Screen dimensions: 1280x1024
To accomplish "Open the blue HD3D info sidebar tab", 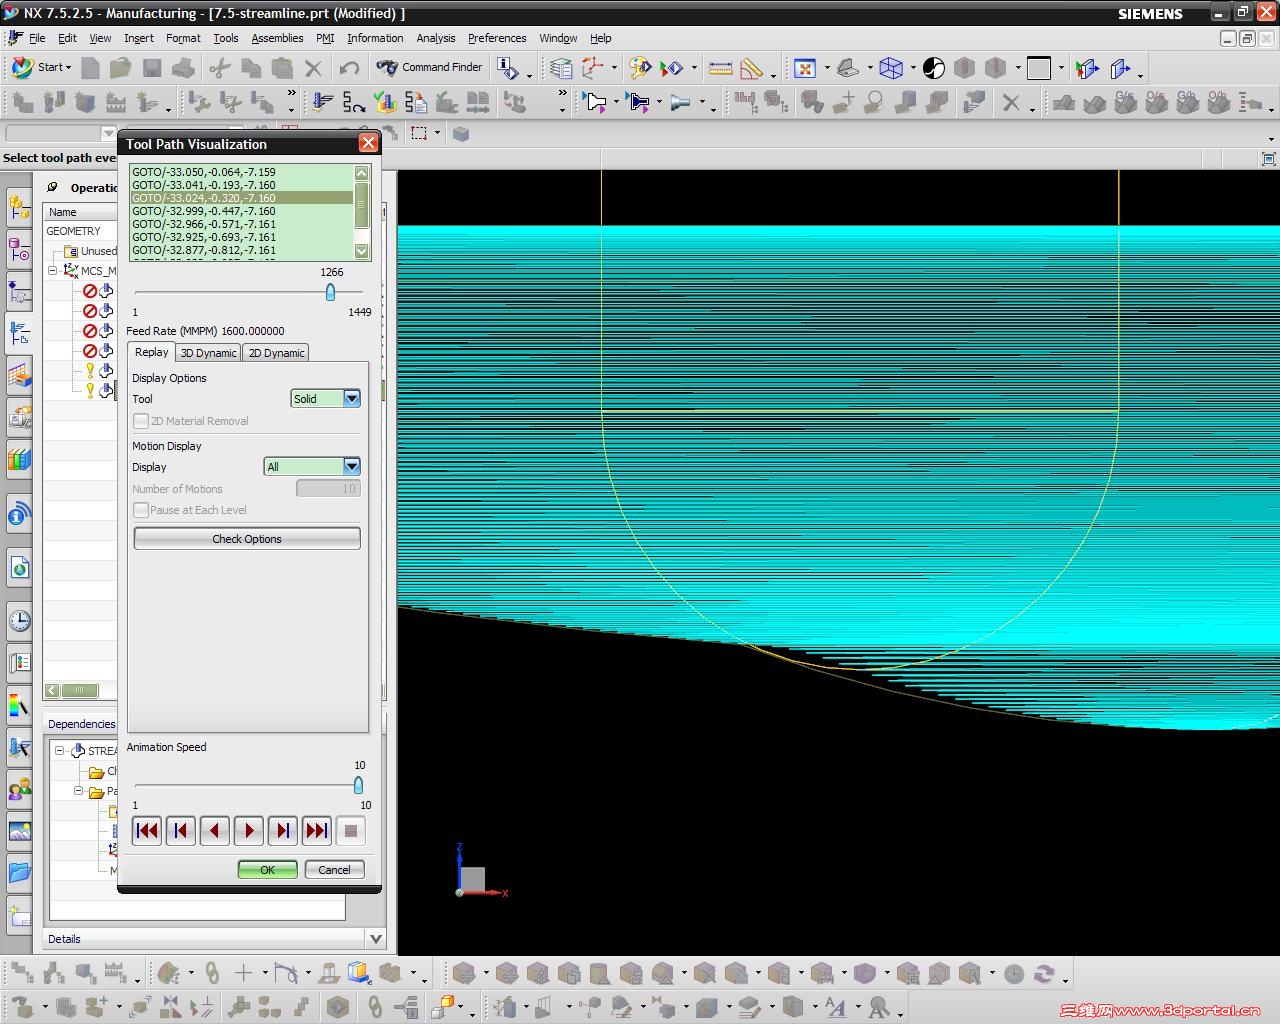I will pos(19,515).
